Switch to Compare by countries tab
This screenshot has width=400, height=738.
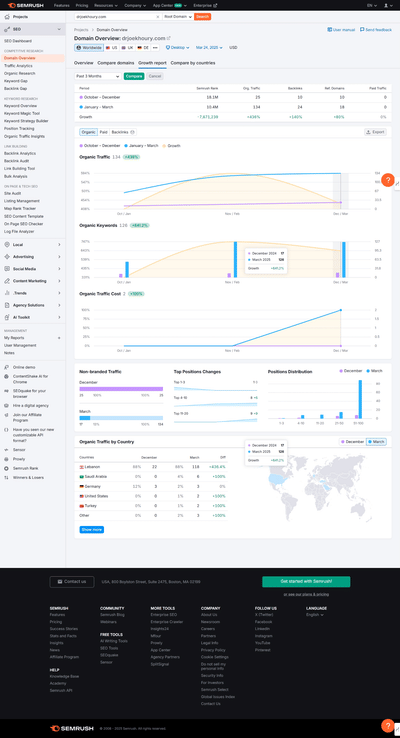(193, 63)
